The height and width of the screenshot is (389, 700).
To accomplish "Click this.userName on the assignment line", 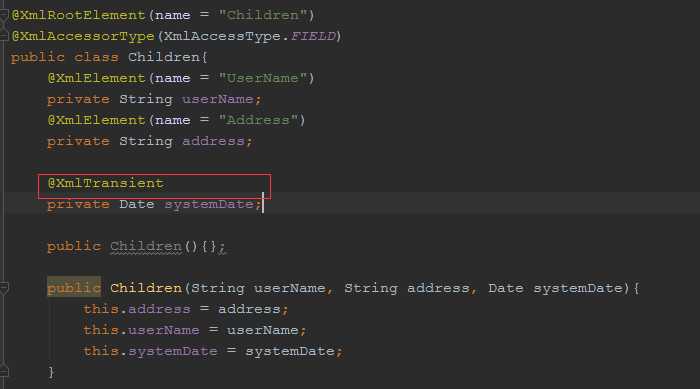I will [x=142, y=330].
